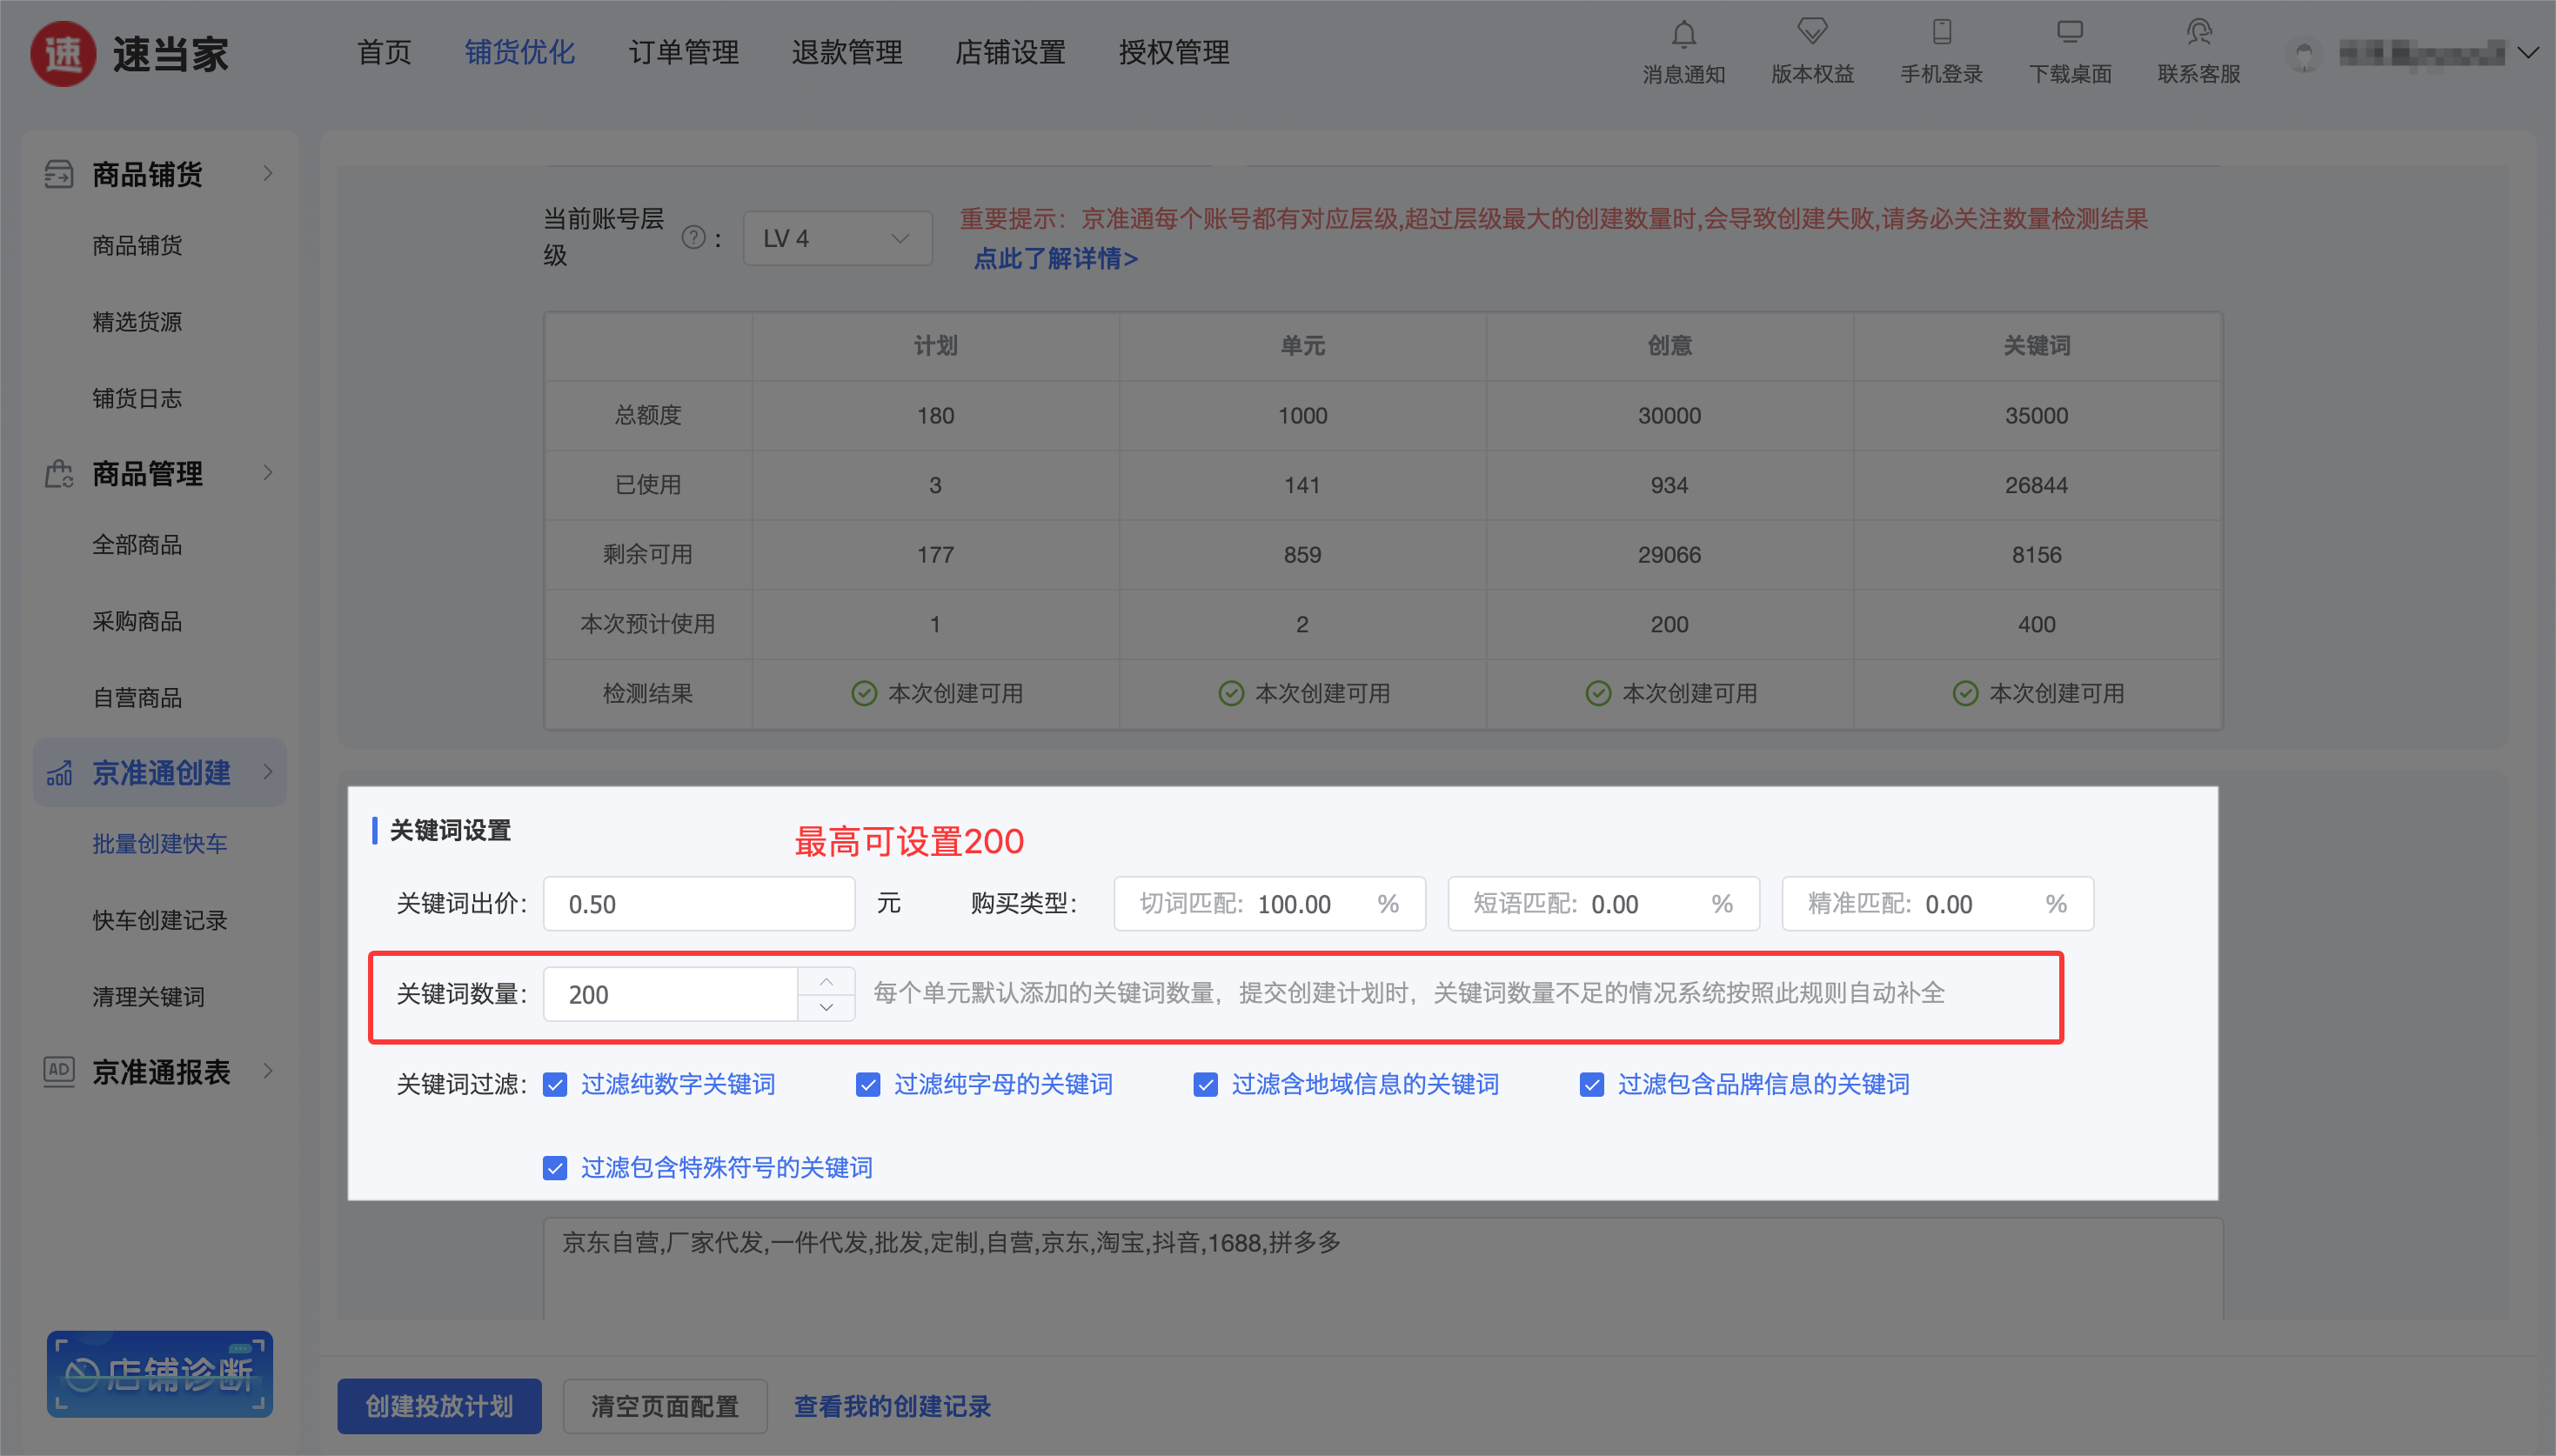2556x1456 pixels.
Task: Disable 过滤包含特殊符号的关键词 checkbox
Action: click(x=555, y=1168)
